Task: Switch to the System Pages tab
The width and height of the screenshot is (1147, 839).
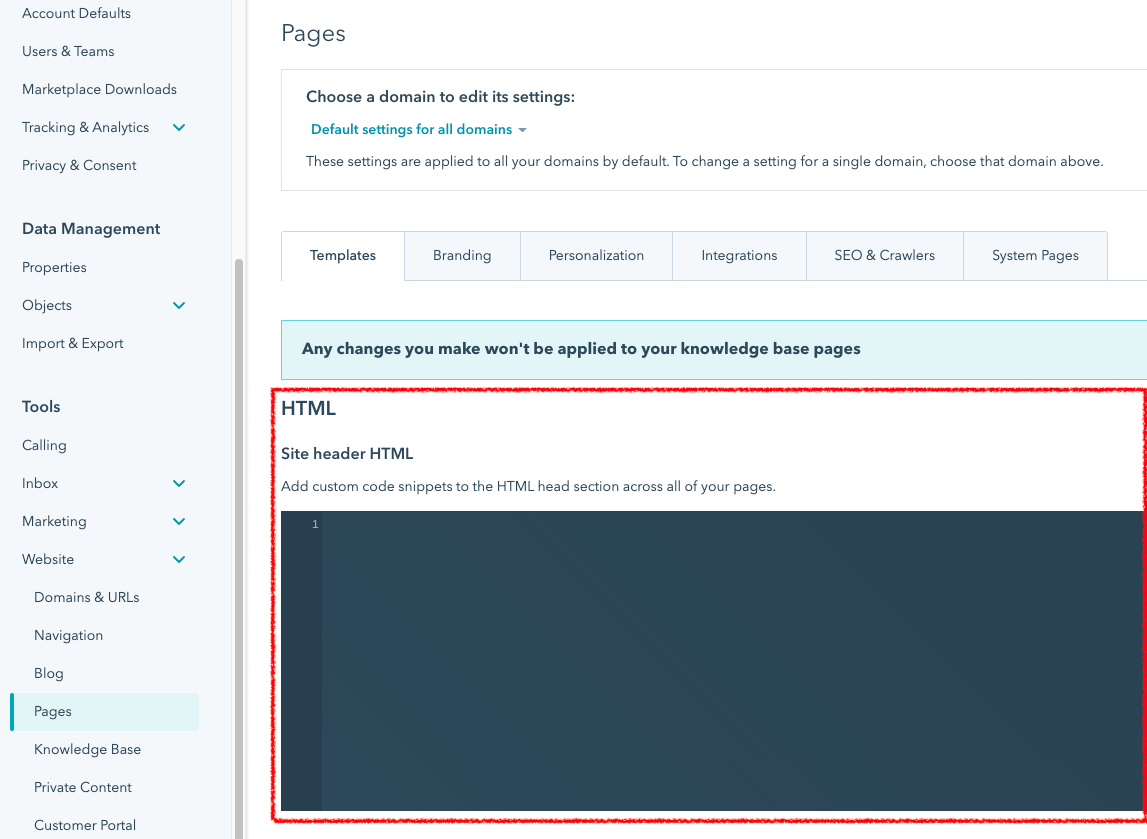Action: pyautogui.click(x=1035, y=255)
